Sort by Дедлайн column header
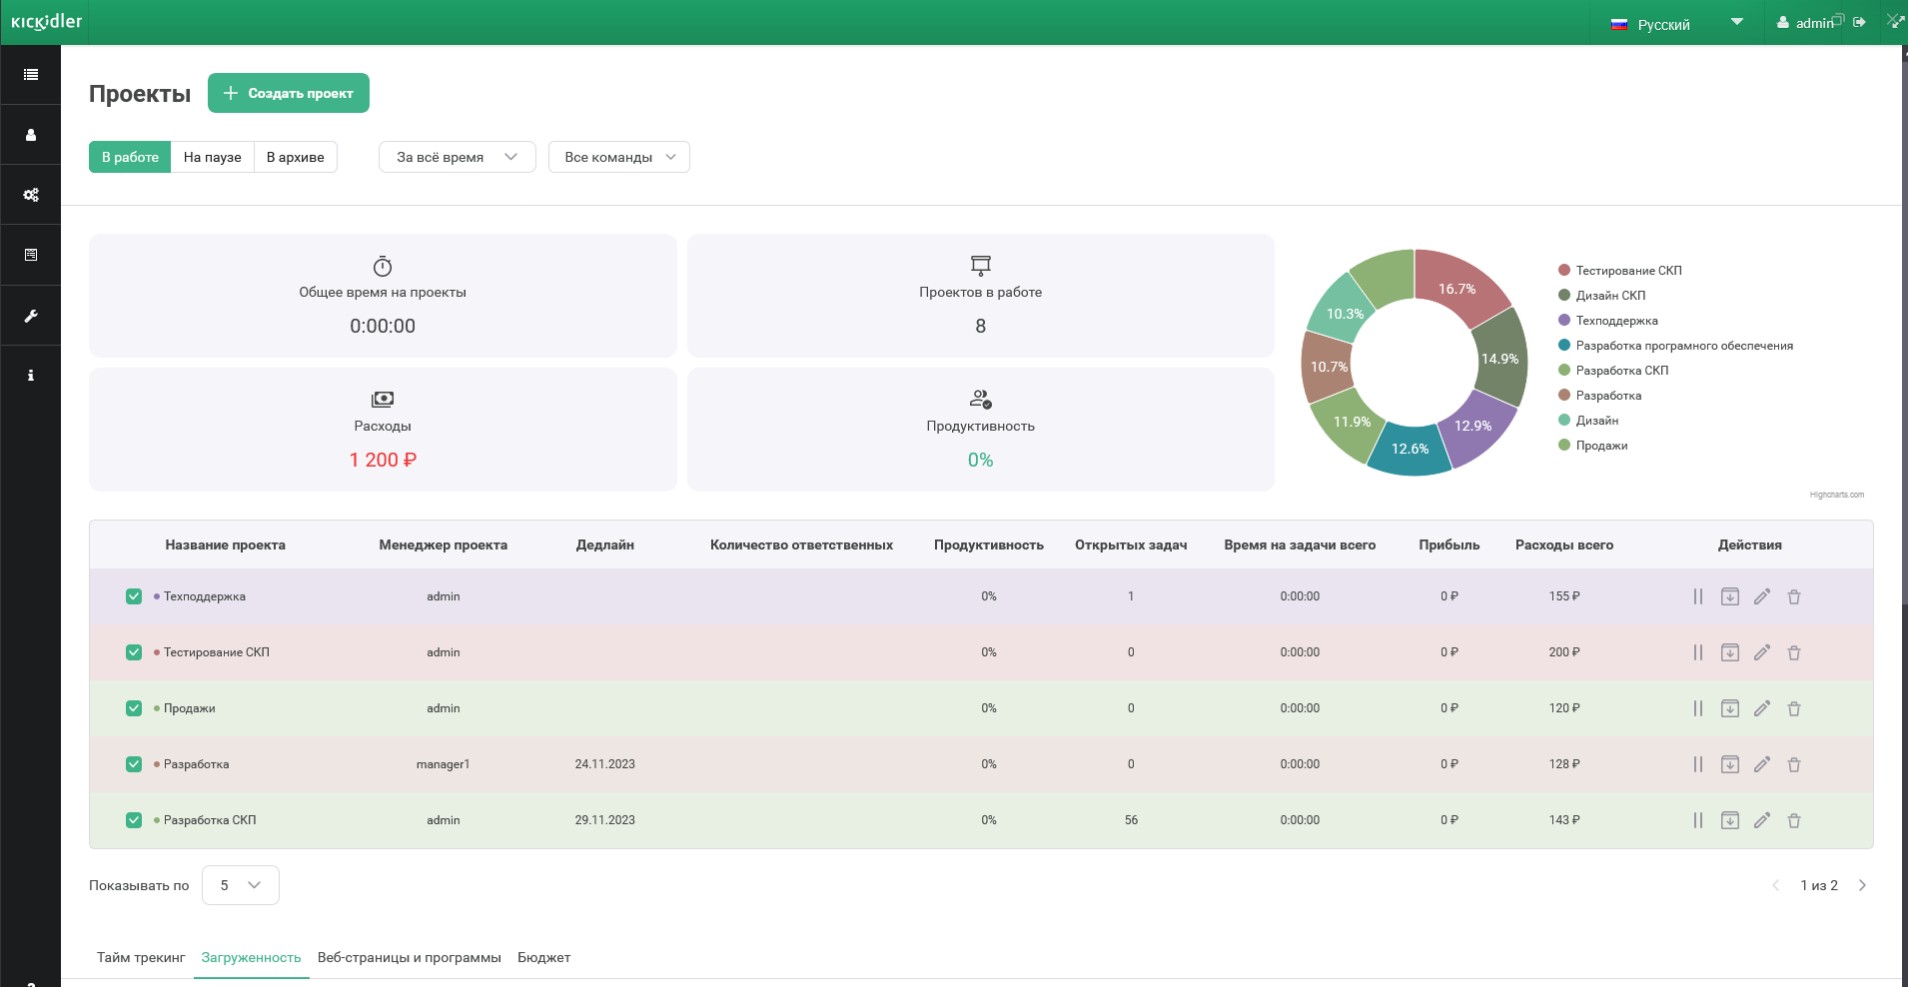1908x987 pixels. [x=605, y=545]
